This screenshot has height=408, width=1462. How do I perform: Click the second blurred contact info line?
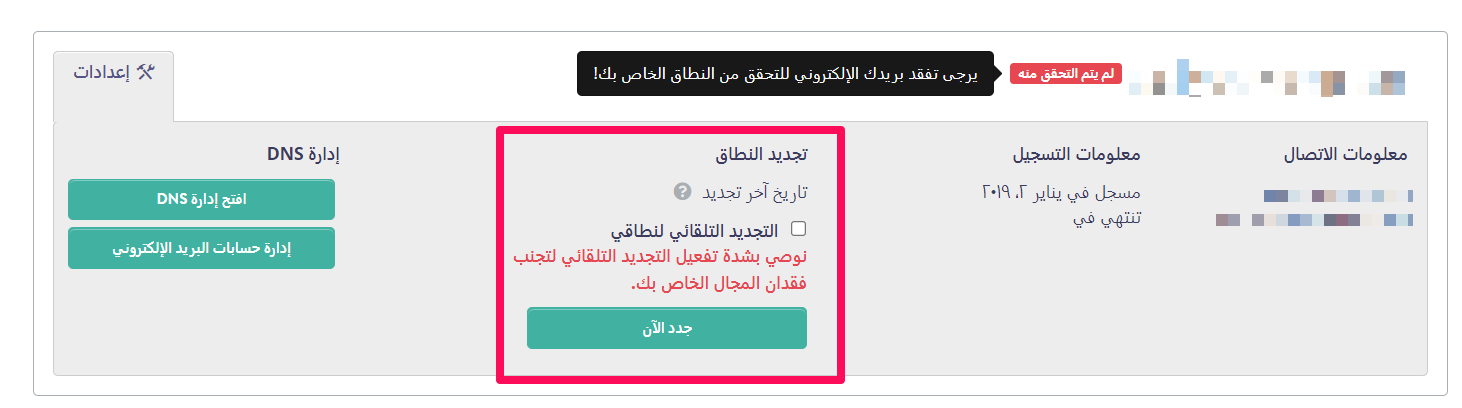click(1314, 219)
